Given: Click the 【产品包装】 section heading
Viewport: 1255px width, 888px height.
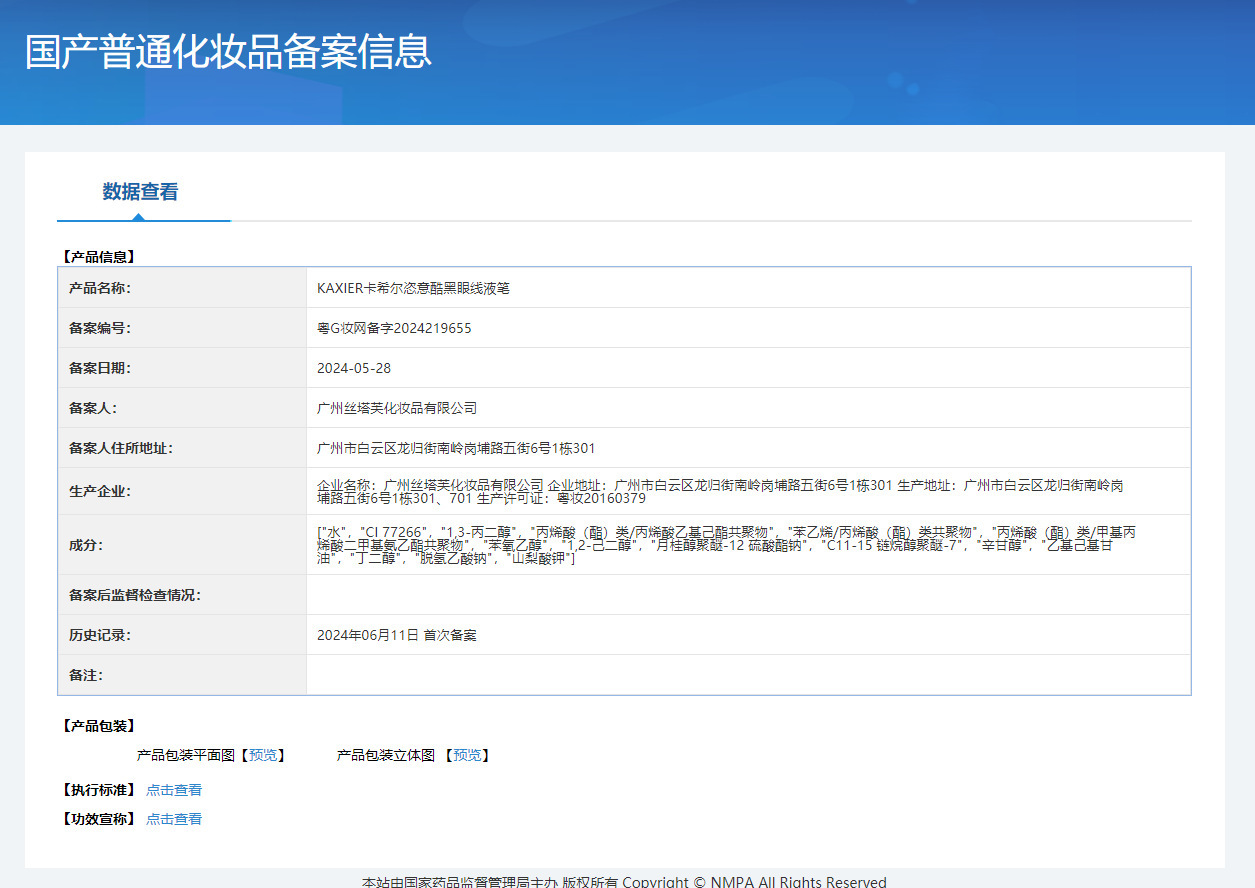Looking at the screenshot, I should coord(98,726).
